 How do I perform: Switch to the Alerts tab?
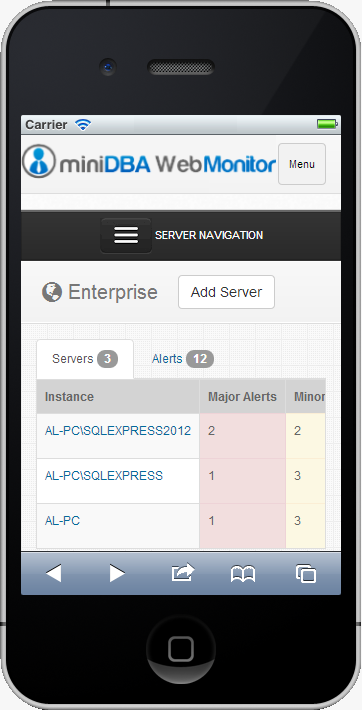(x=183, y=359)
